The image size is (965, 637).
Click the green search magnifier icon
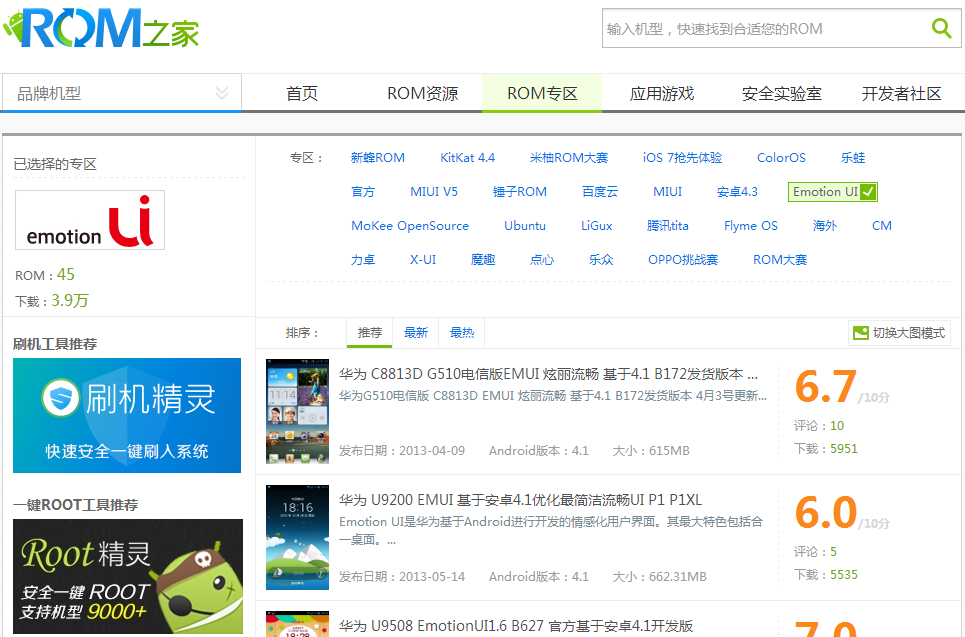coord(941,28)
